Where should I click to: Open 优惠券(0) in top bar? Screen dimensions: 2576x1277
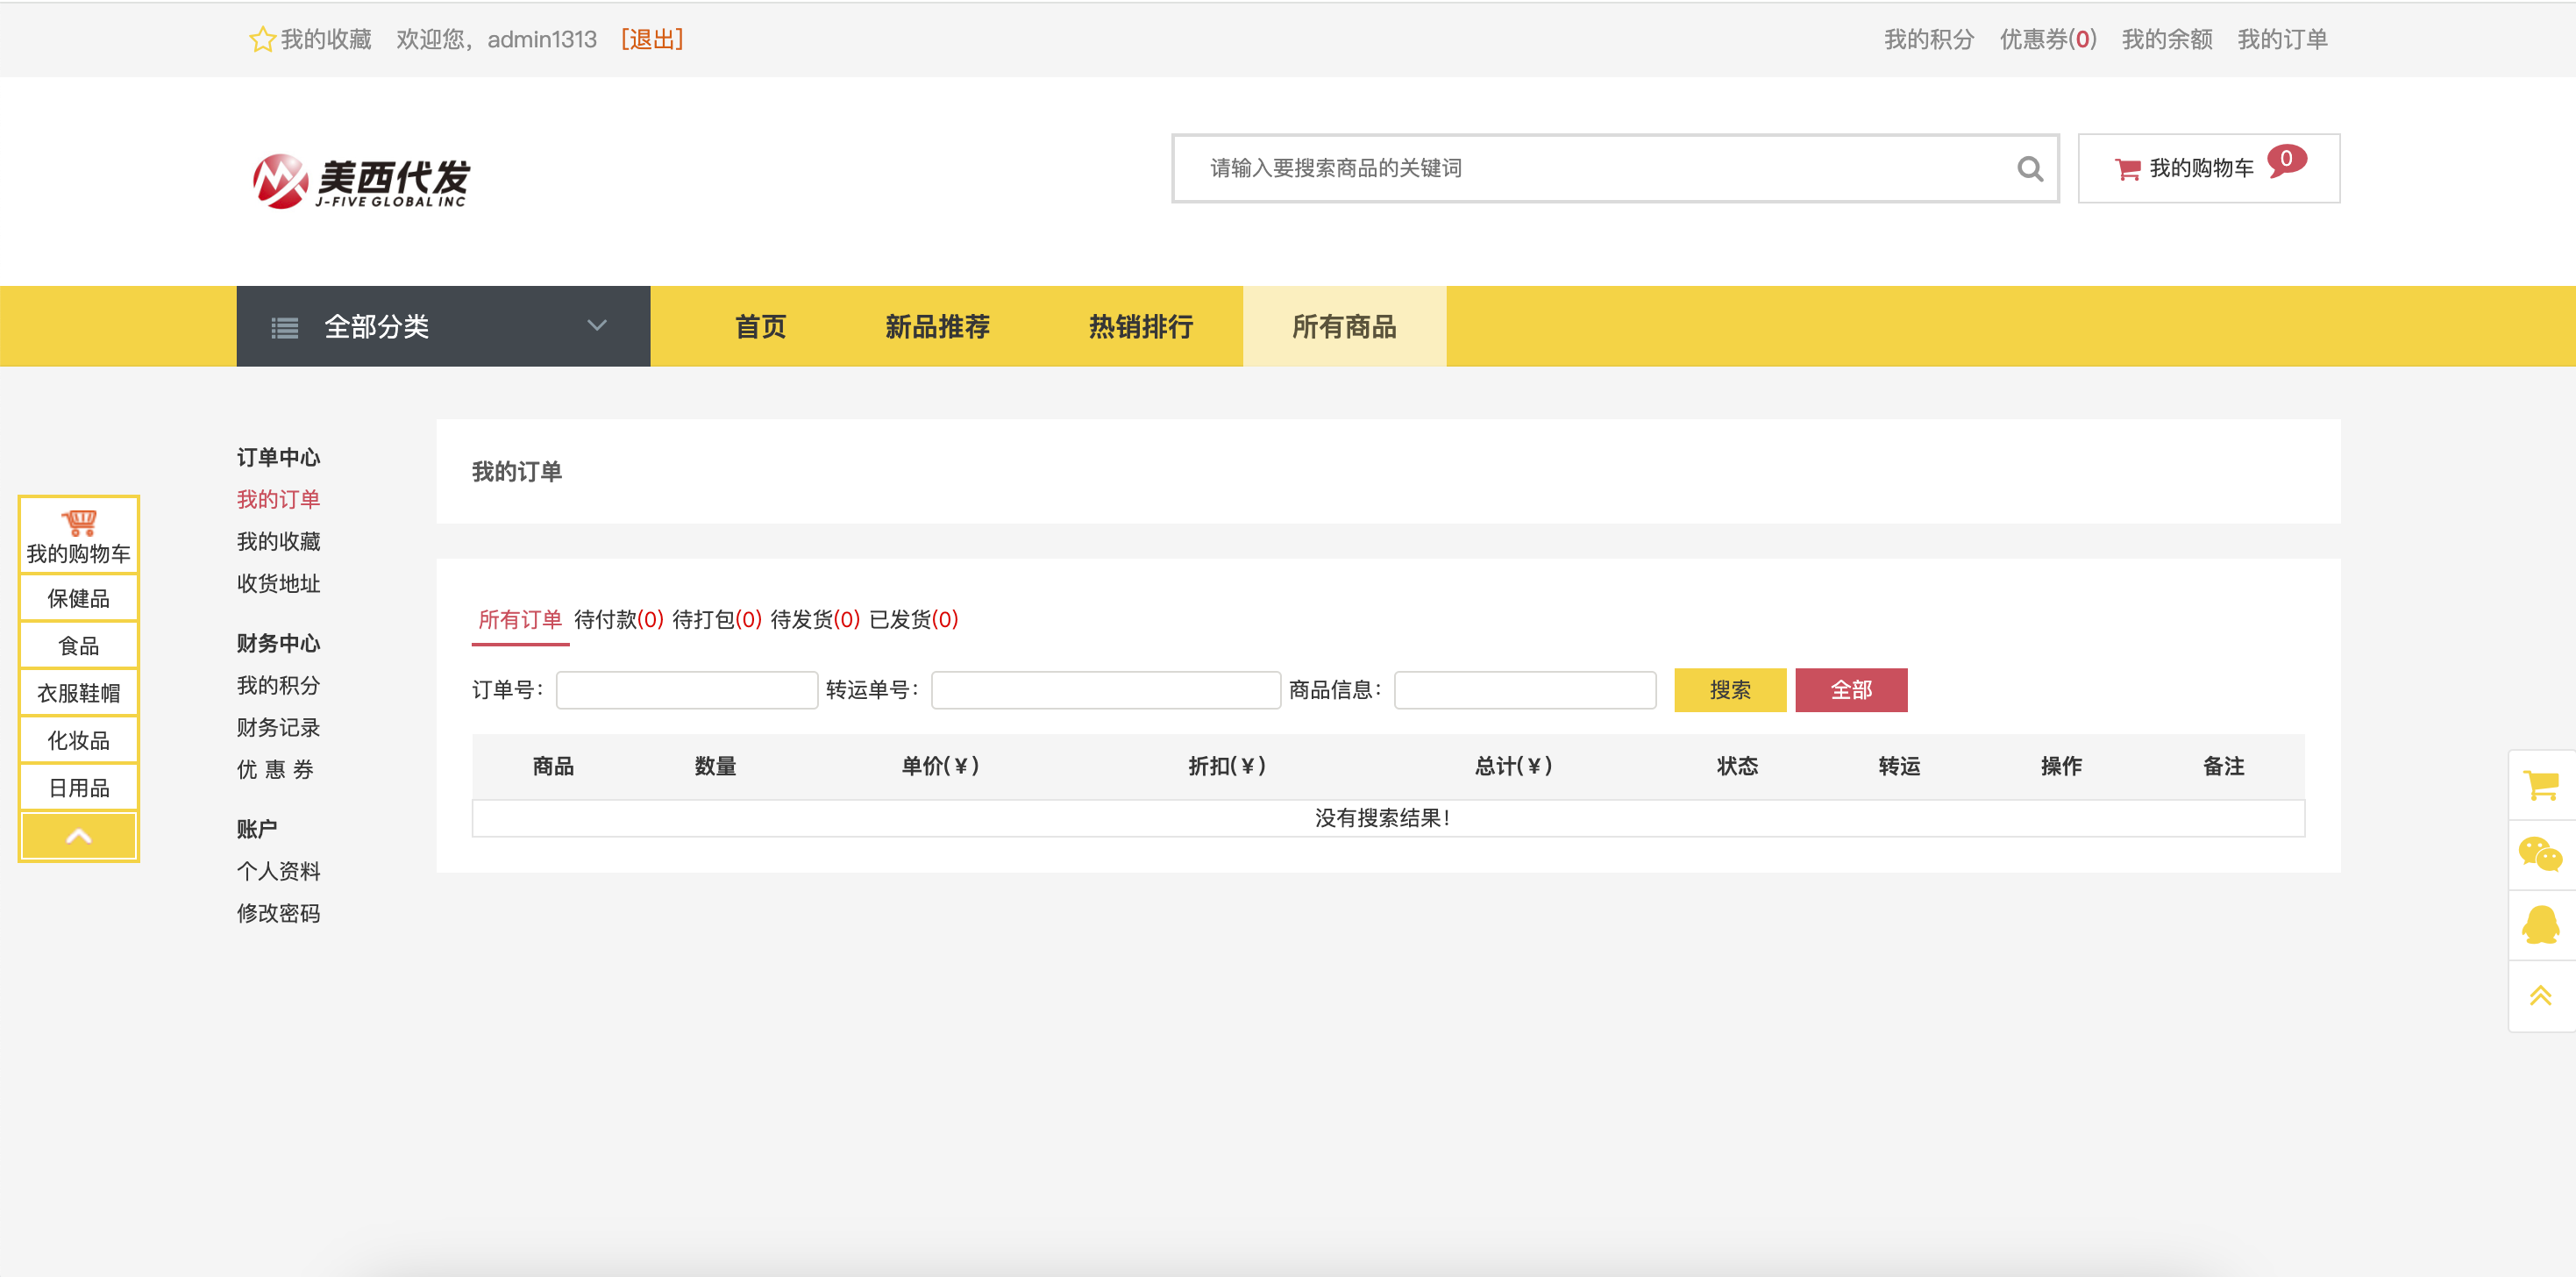[2048, 39]
